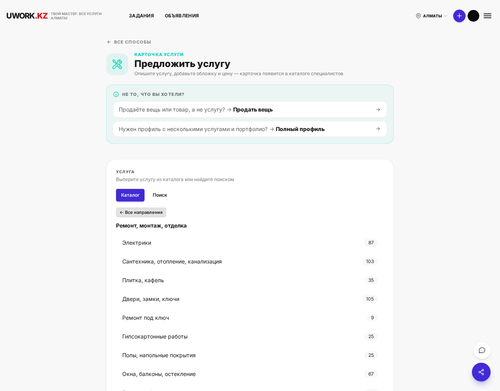Click the UWORK.KZ logo

click(27, 16)
